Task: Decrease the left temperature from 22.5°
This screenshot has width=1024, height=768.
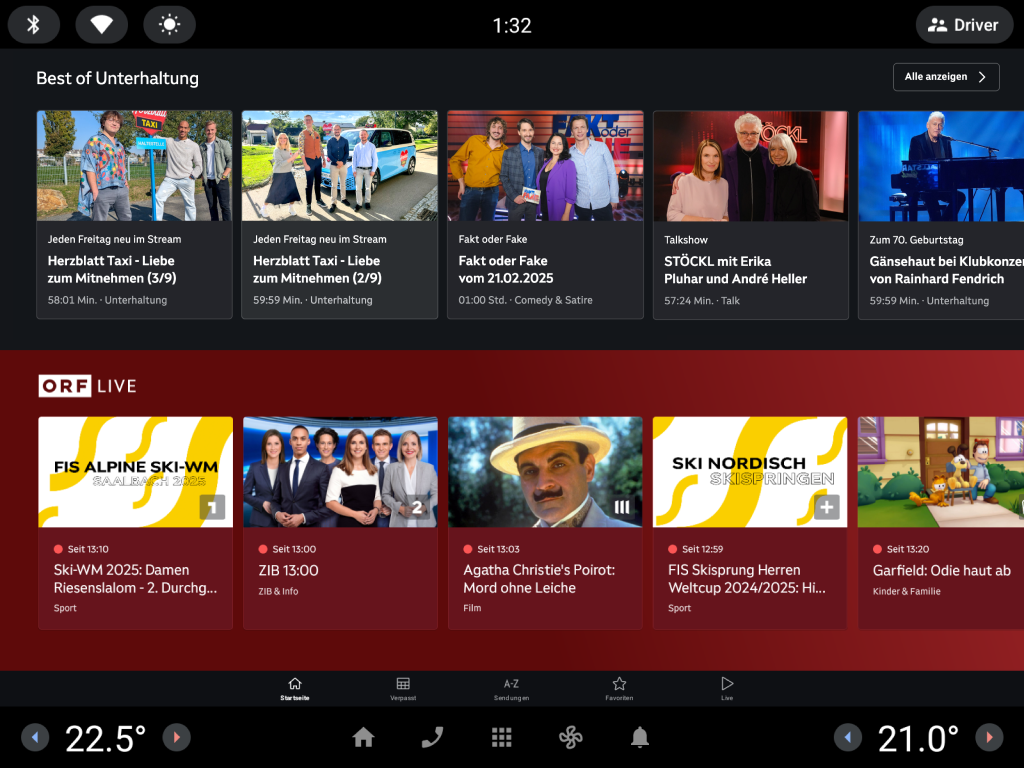Action: click(35, 738)
